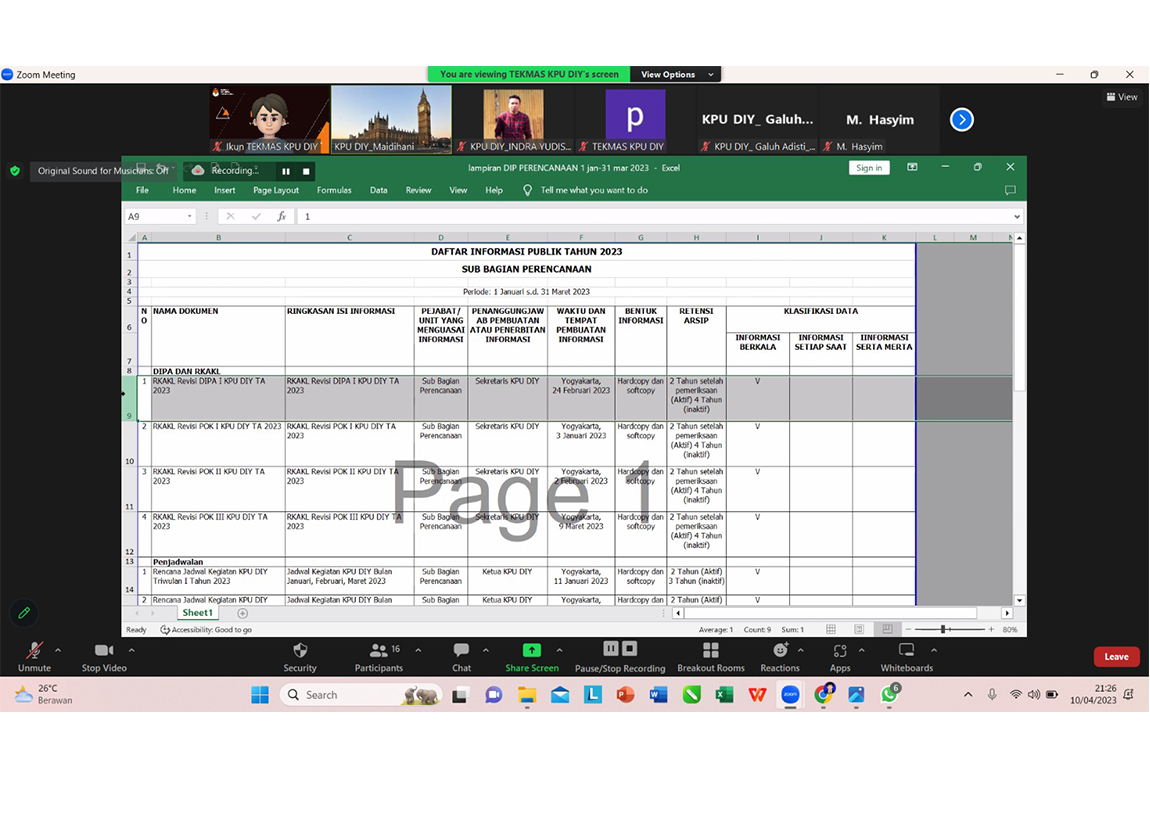Open the Participants panel
The image size is (1150, 817).
pyautogui.click(x=379, y=651)
